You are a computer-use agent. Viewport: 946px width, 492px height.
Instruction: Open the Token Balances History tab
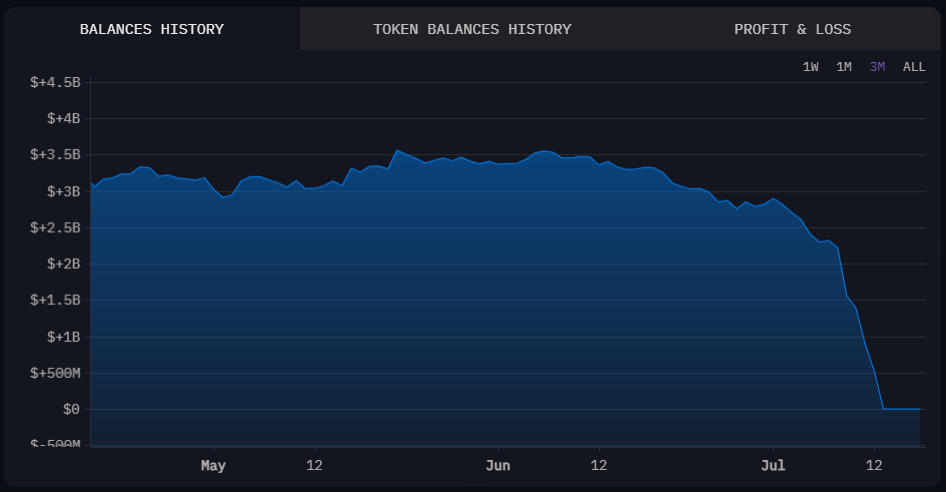coord(472,29)
